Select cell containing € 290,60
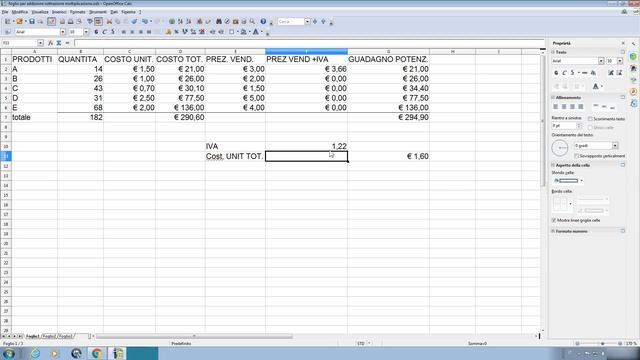The width and height of the screenshot is (640, 360). point(180,117)
